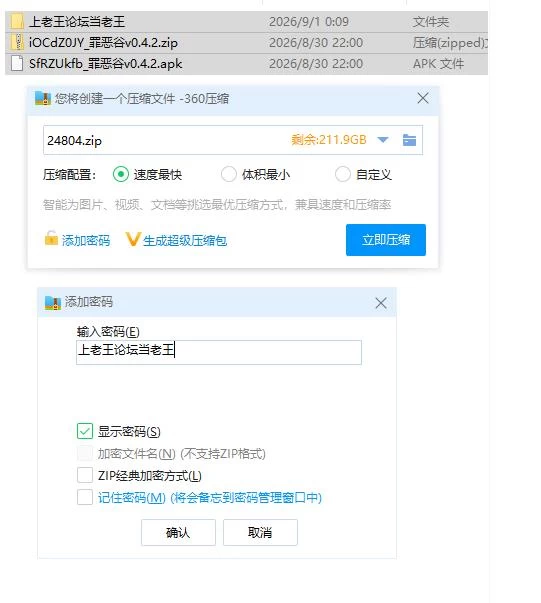Click the 2026/8/30 22:00 date of the zip file

[316, 42]
